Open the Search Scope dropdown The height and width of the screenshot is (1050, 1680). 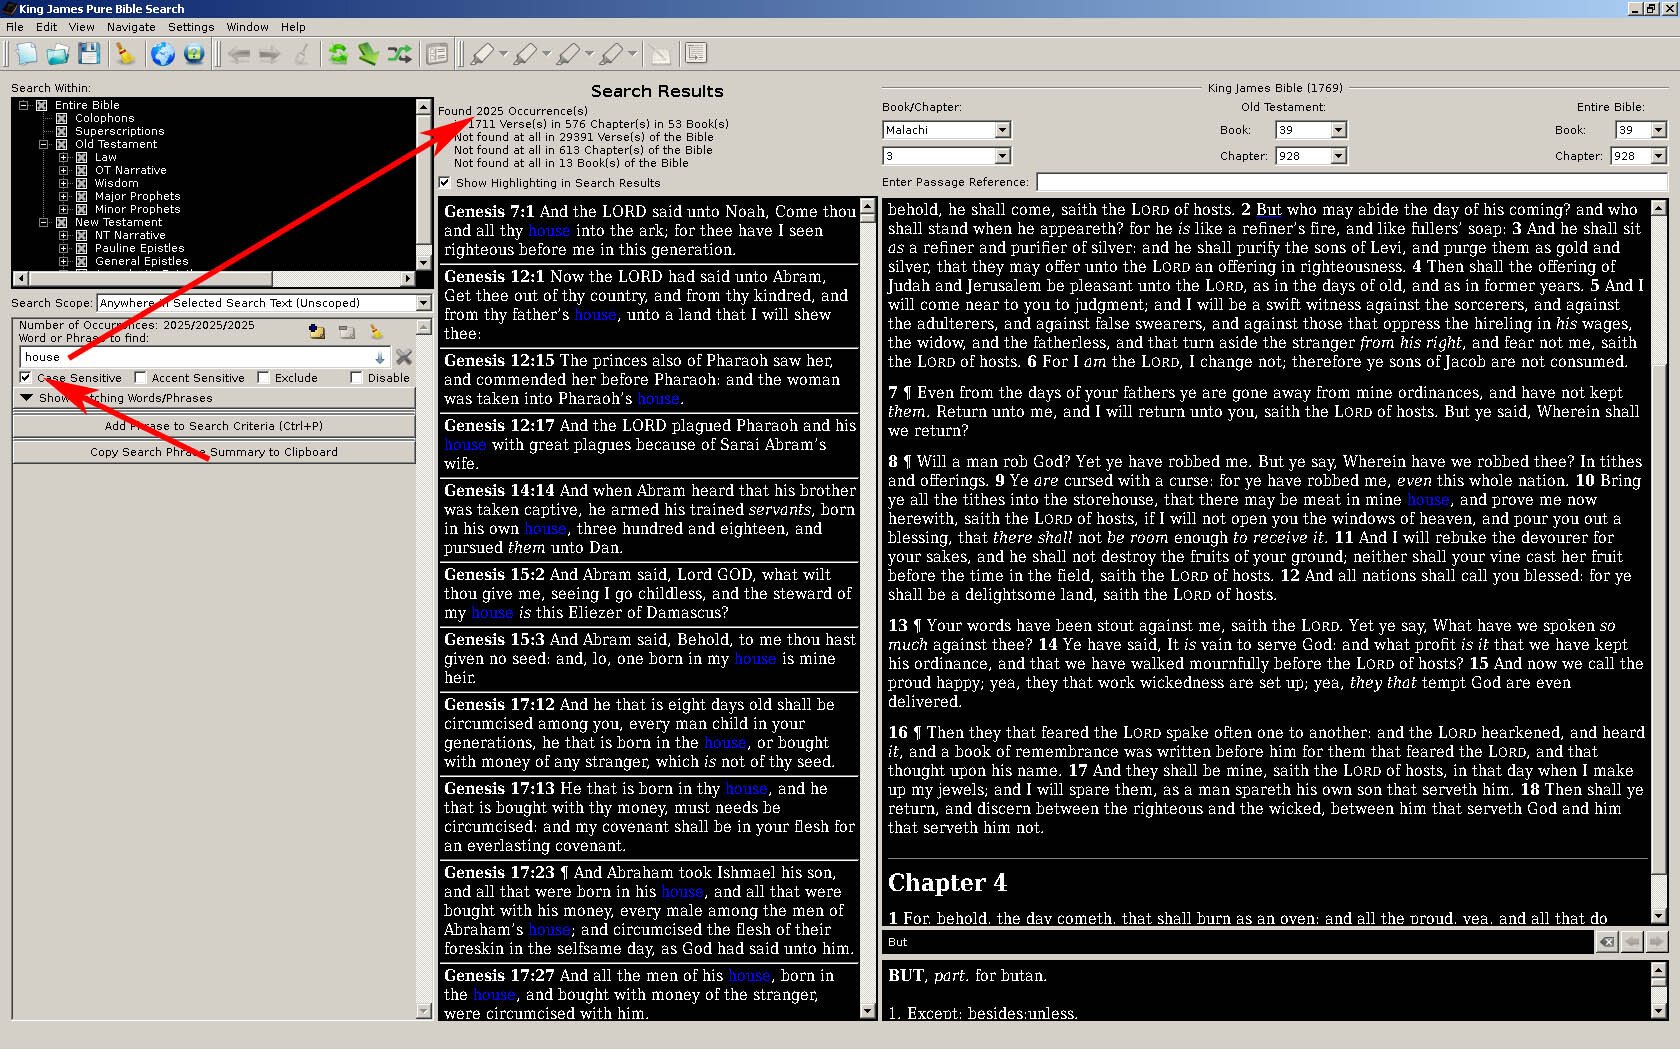pos(422,303)
